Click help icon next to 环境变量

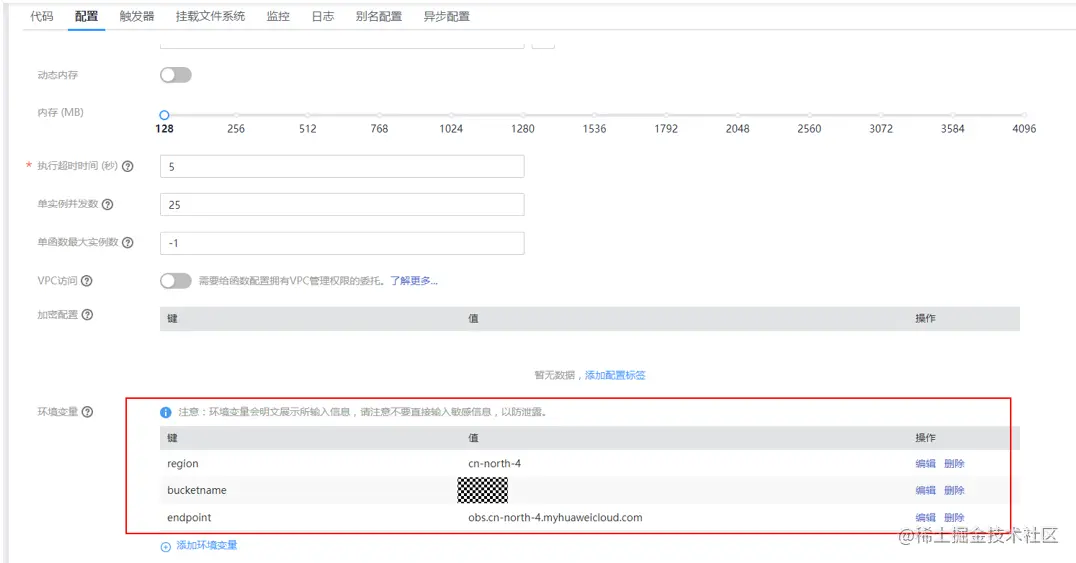[87, 412]
